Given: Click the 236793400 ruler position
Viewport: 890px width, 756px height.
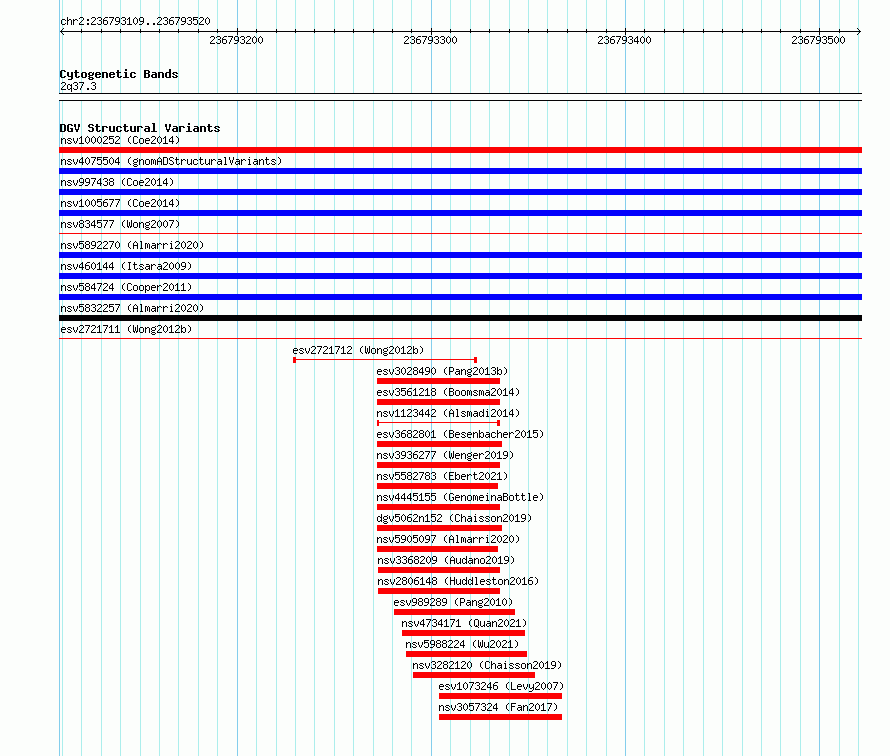Looking at the screenshot, I should click(x=624, y=40).
